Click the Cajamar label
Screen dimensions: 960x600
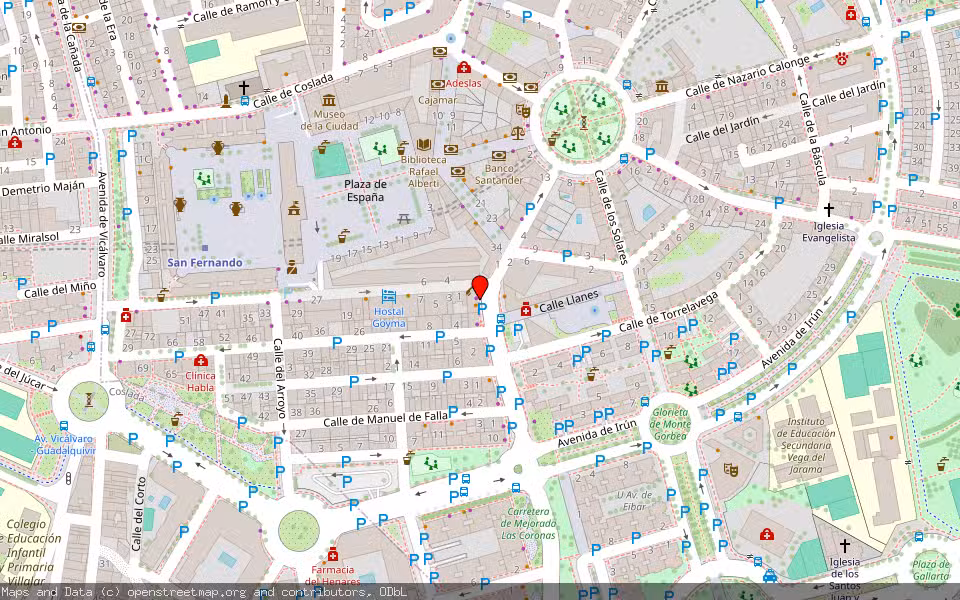[438, 100]
